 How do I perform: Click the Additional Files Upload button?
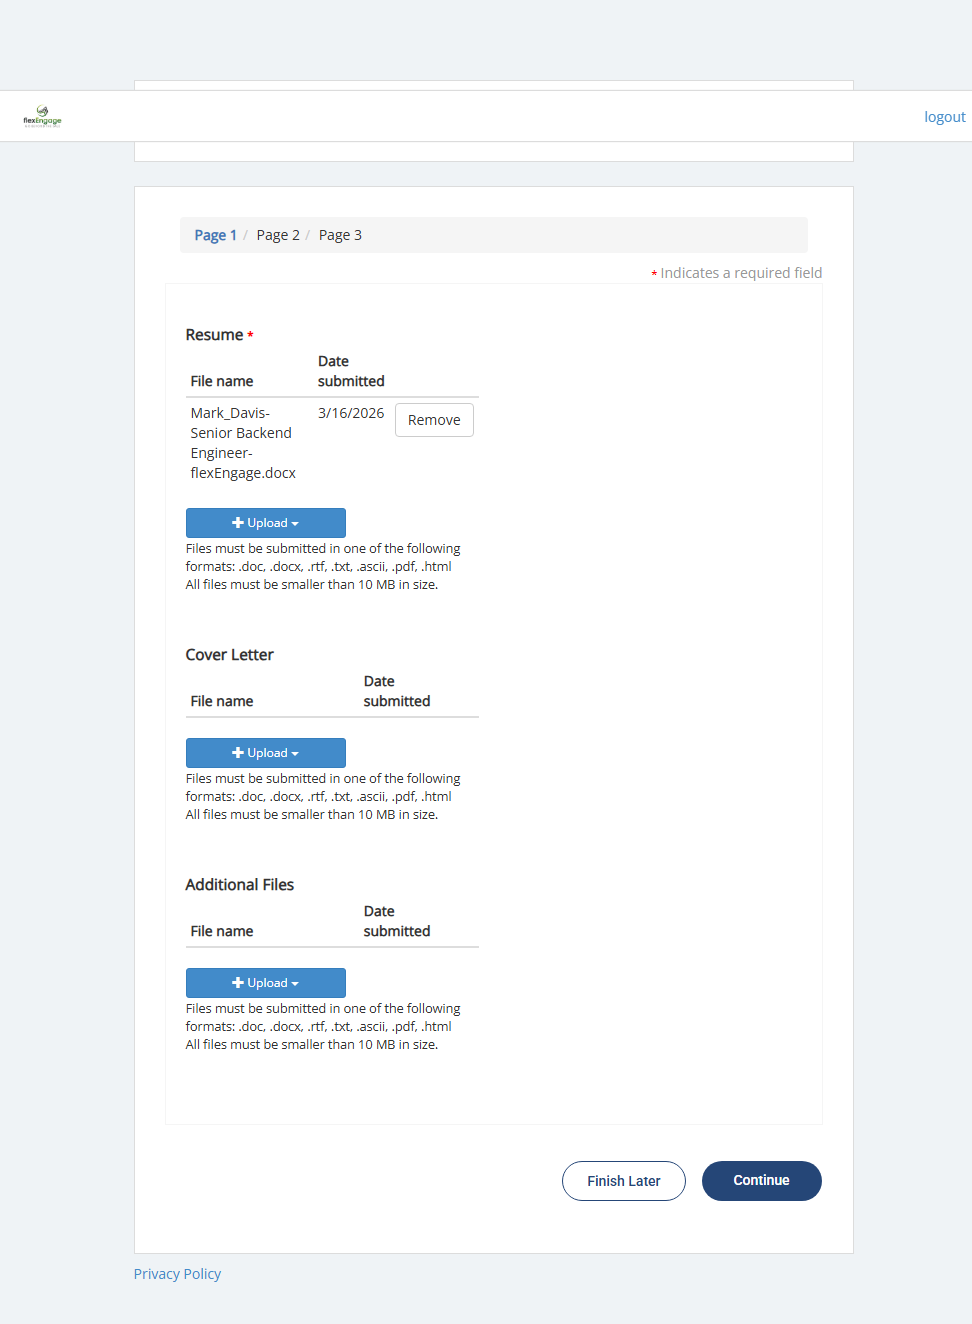[266, 983]
